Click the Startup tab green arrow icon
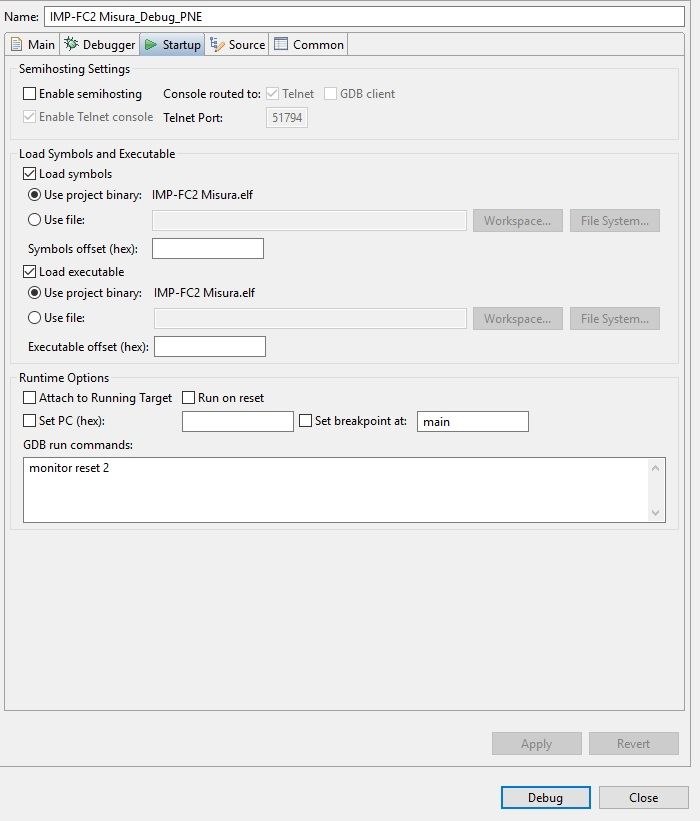Image resolution: width=700 pixels, height=821 pixels. pyautogui.click(x=151, y=45)
